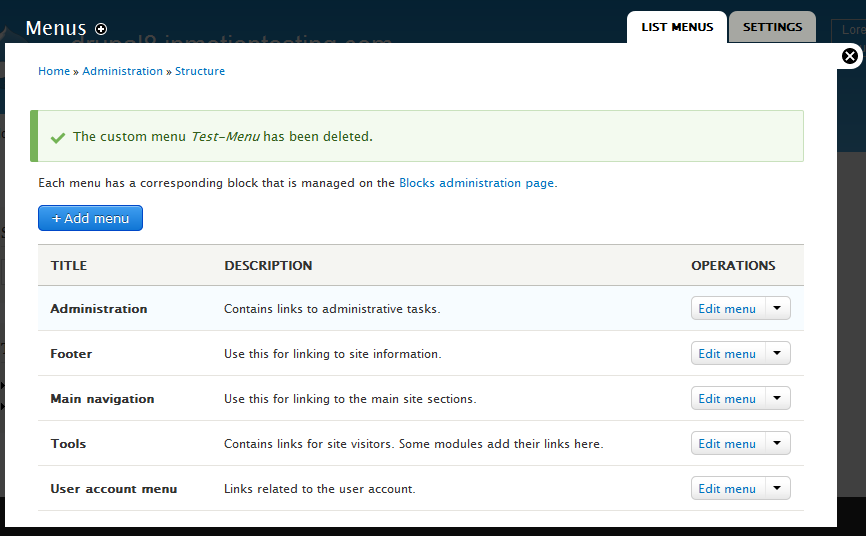Expand operations dropdown for Main navigation menu
This screenshot has width=866, height=536.
click(778, 399)
